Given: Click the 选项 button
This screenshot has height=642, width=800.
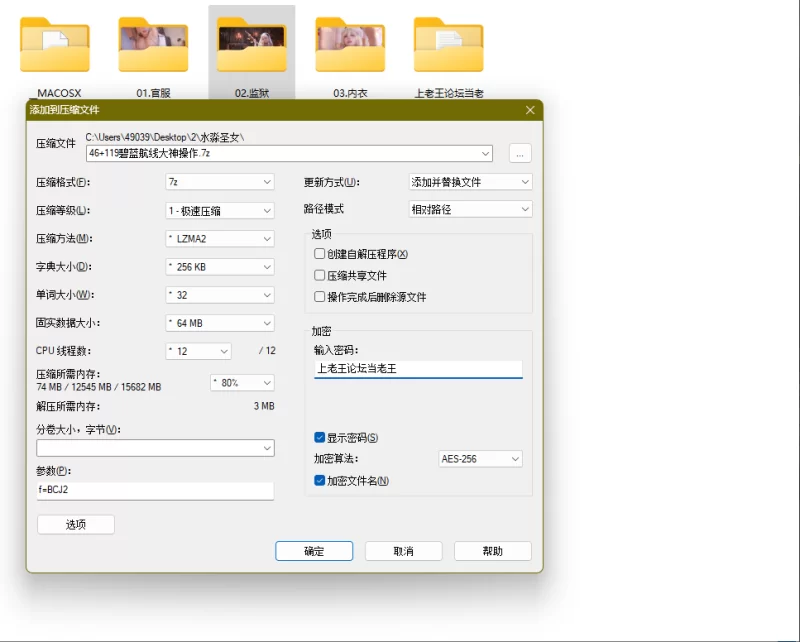Looking at the screenshot, I should tap(76, 525).
